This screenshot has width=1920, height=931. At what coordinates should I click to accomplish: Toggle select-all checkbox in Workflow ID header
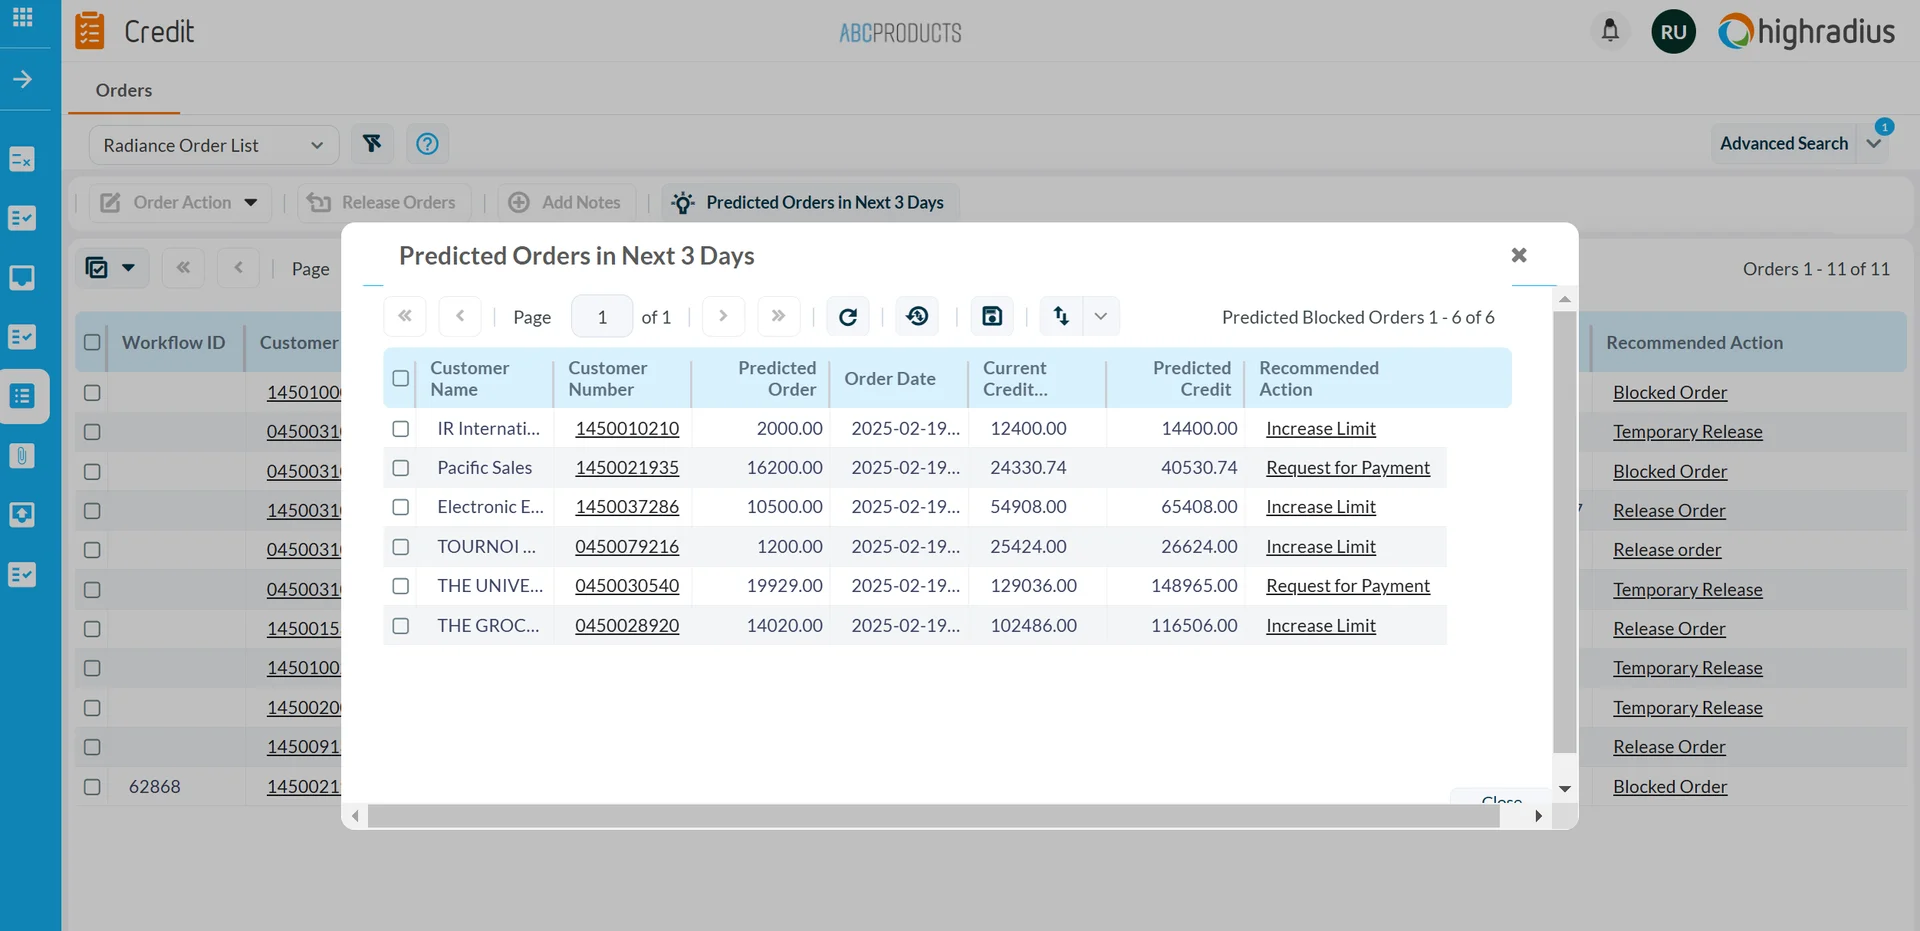pyautogui.click(x=92, y=342)
